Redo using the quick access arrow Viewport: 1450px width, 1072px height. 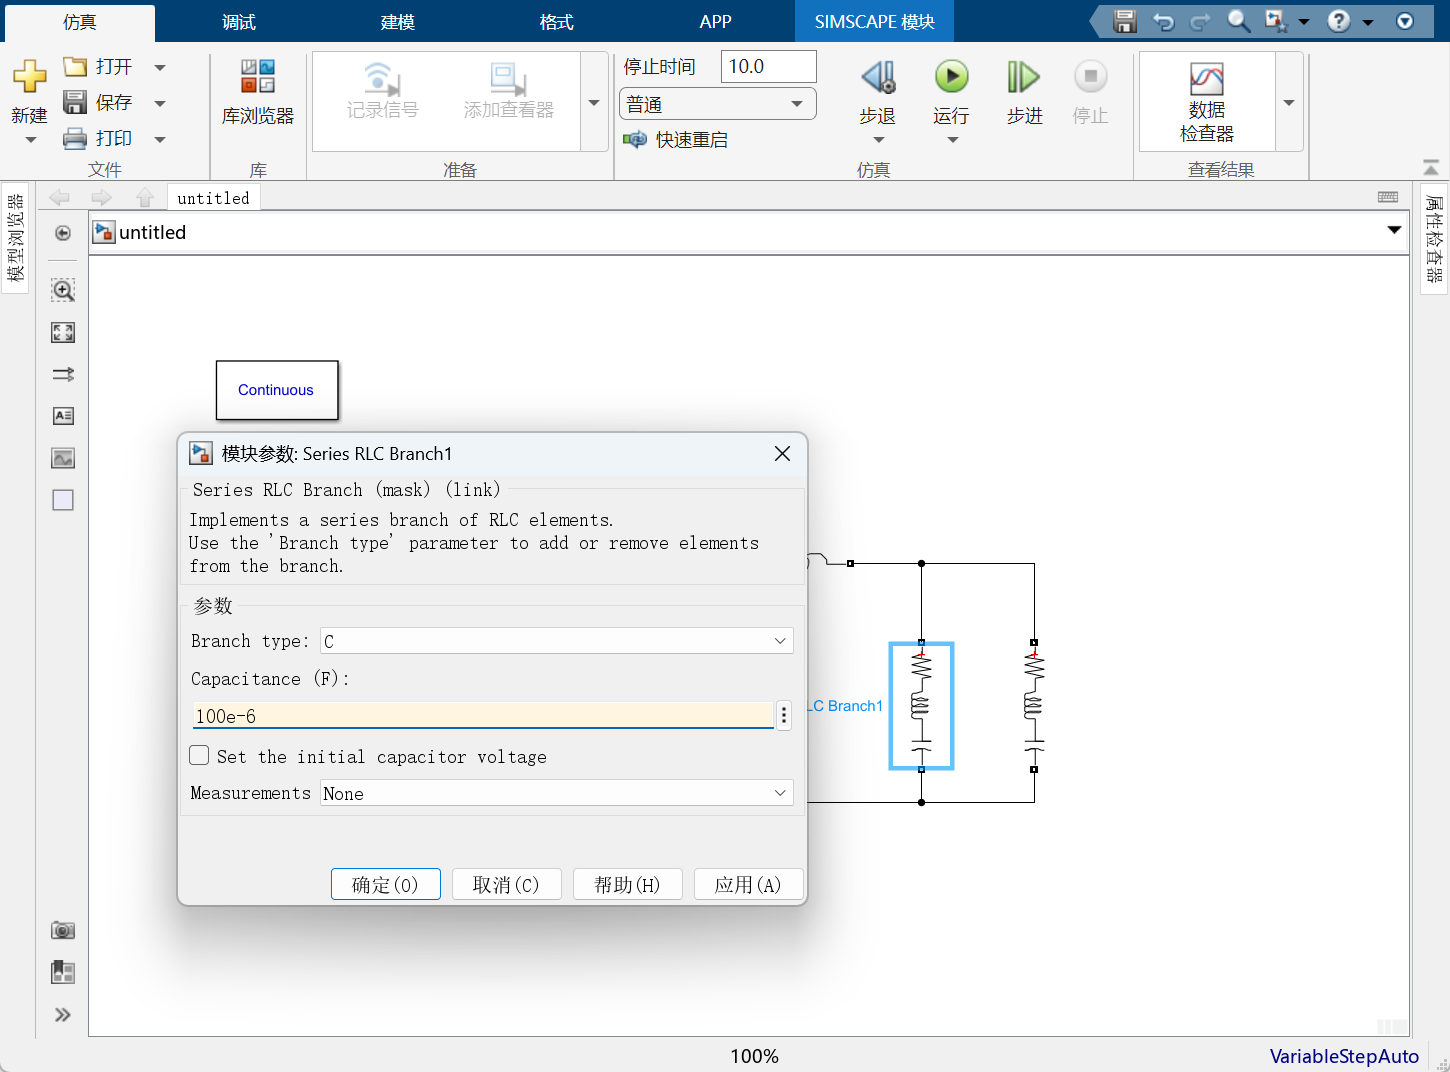(1200, 21)
